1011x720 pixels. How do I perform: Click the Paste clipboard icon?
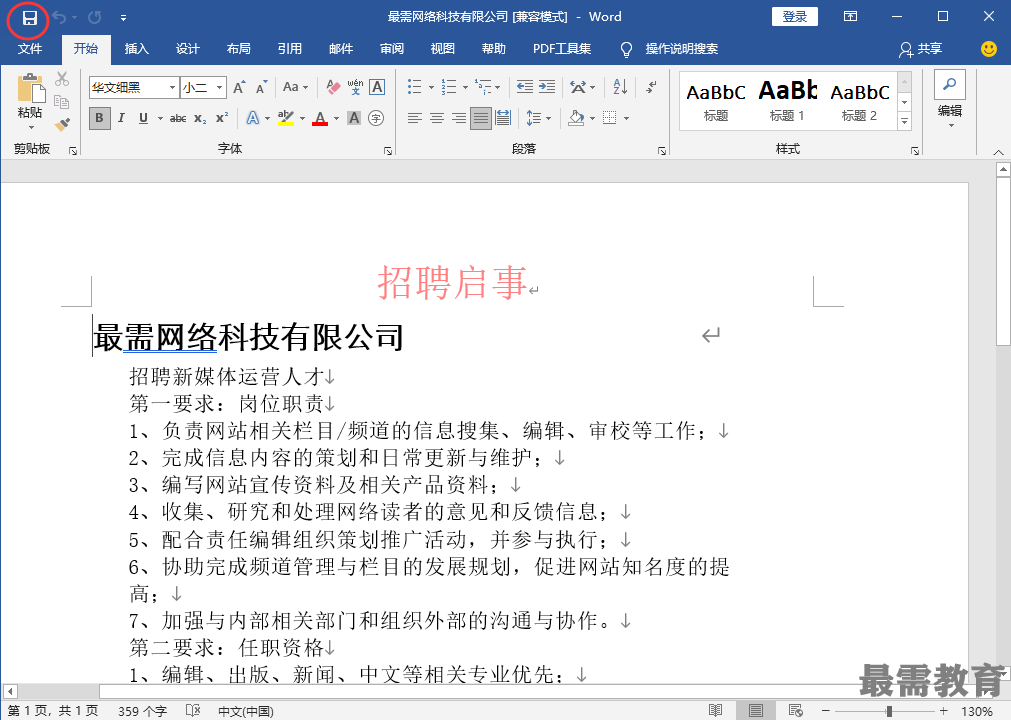pos(30,89)
